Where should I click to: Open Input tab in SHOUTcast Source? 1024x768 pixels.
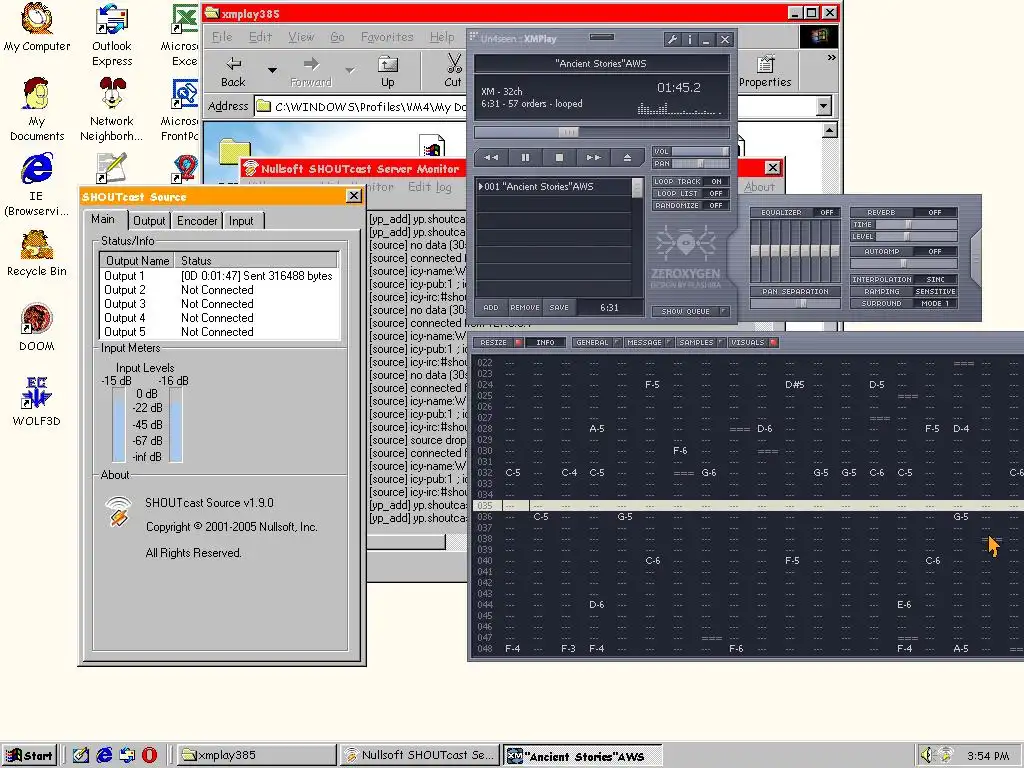241,221
